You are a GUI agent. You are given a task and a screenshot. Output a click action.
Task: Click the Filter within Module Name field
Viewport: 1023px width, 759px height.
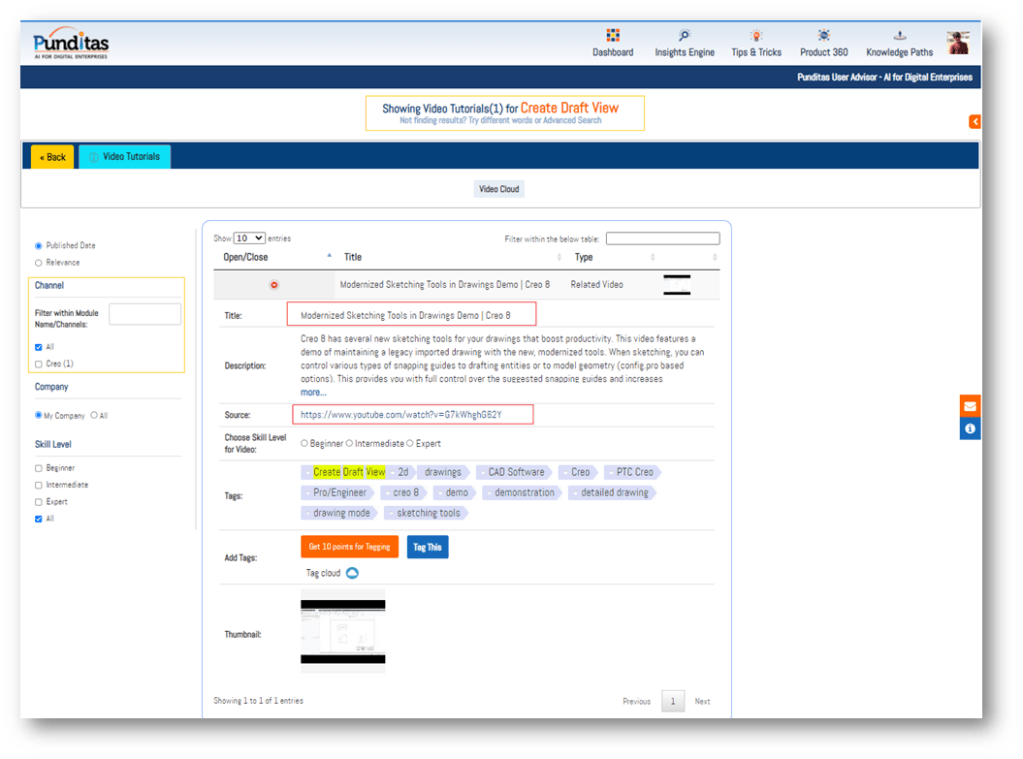(144, 314)
